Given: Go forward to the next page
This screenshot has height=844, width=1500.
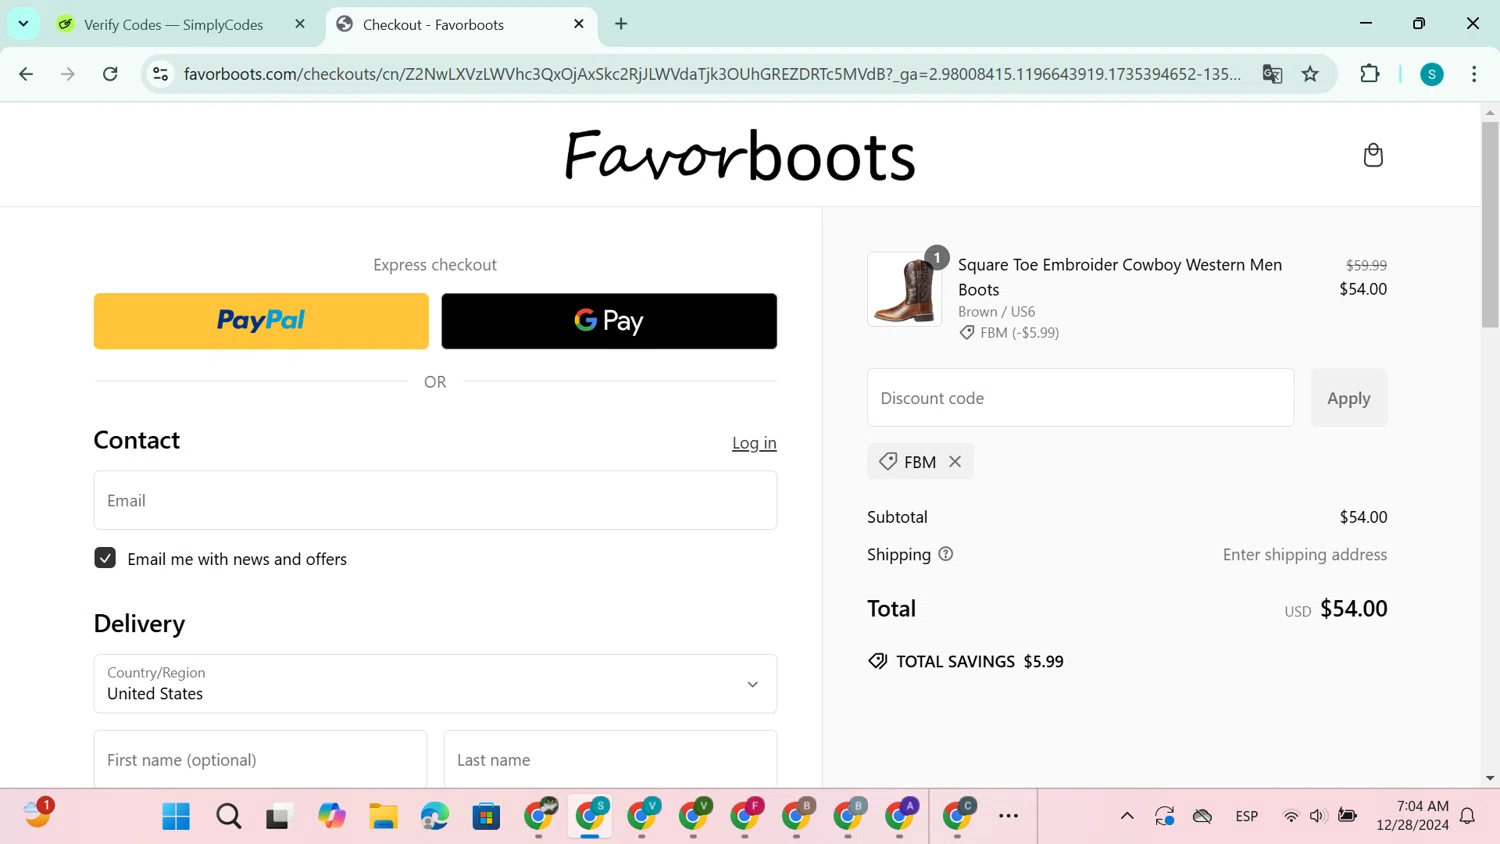Looking at the screenshot, I should tap(68, 74).
